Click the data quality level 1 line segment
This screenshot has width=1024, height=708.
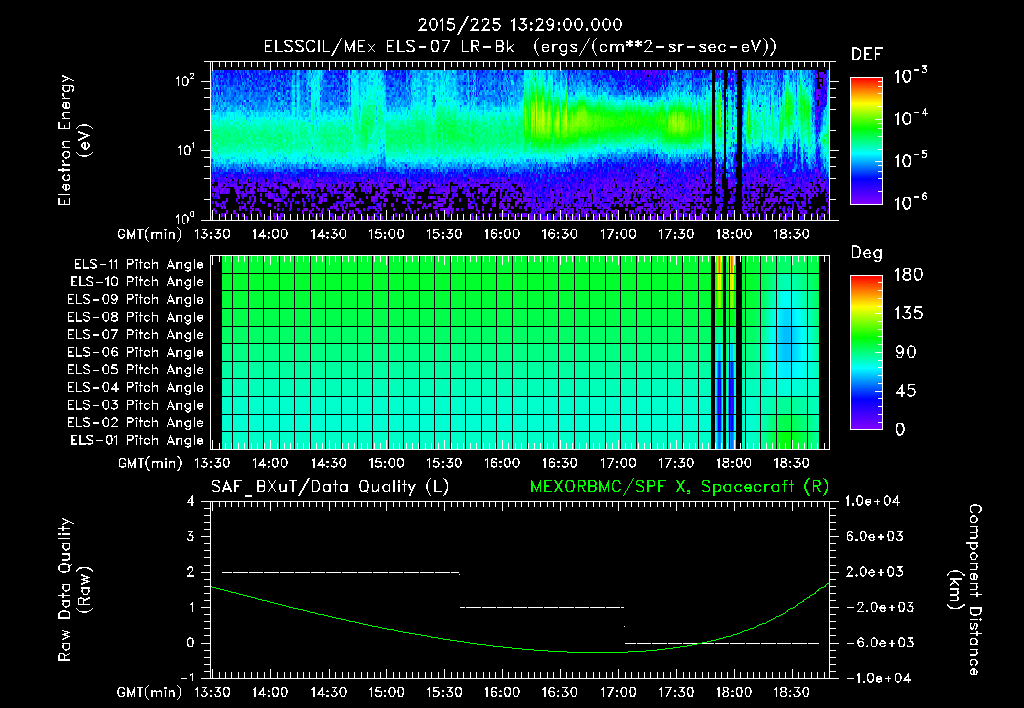click(x=542, y=607)
